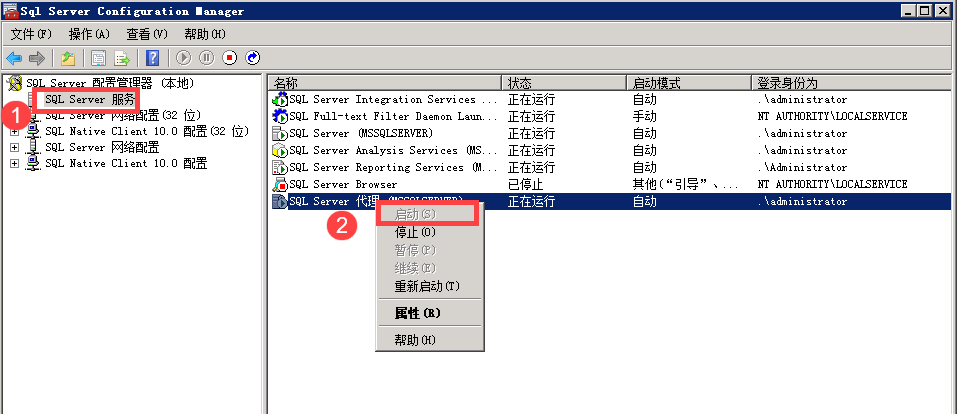Viewport: 957px width, 414px height.
Task: Select SQL Server Integration Services row name
Action: [x=394, y=100]
